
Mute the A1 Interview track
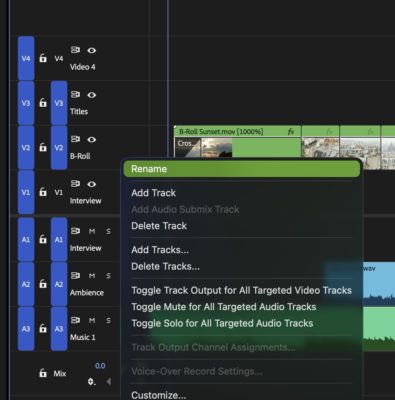(92, 231)
